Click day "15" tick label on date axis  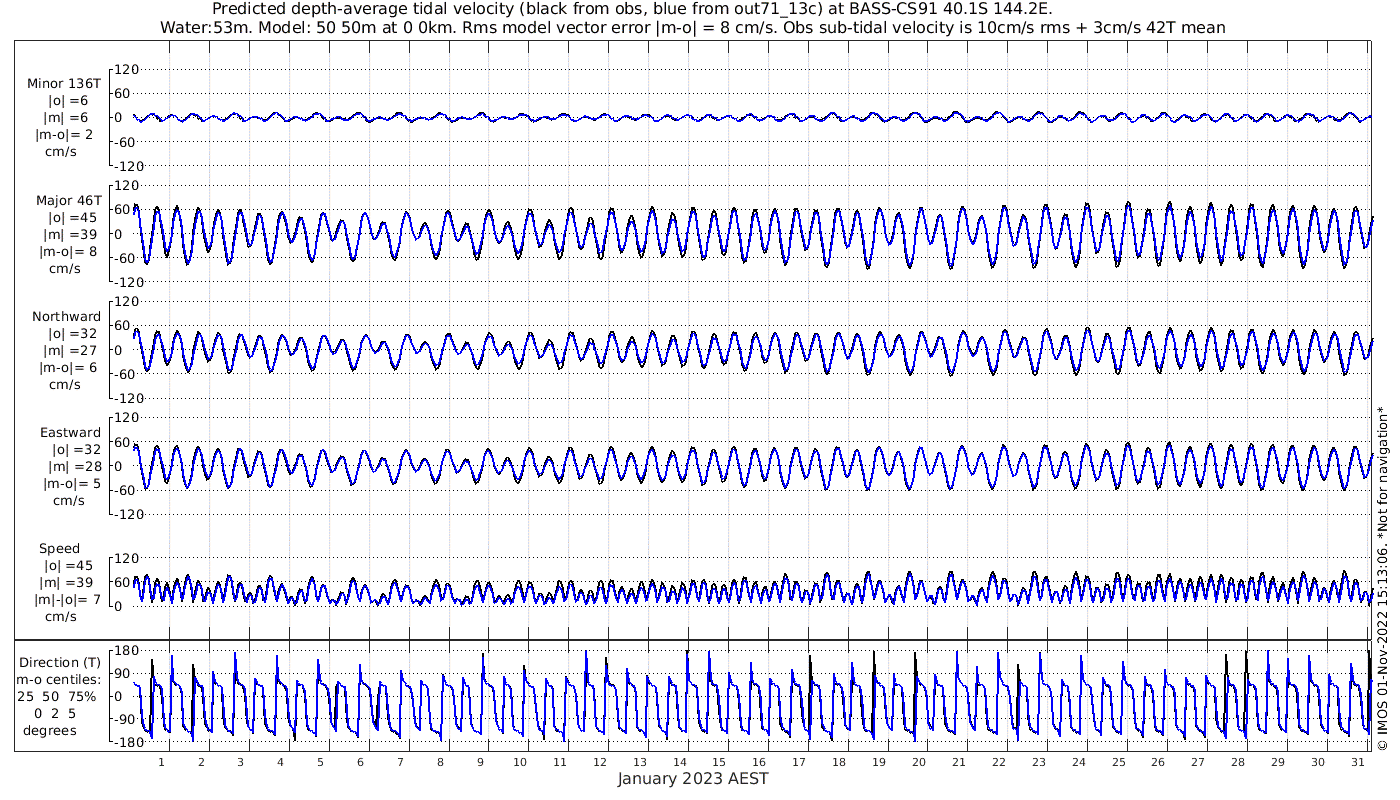click(719, 763)
